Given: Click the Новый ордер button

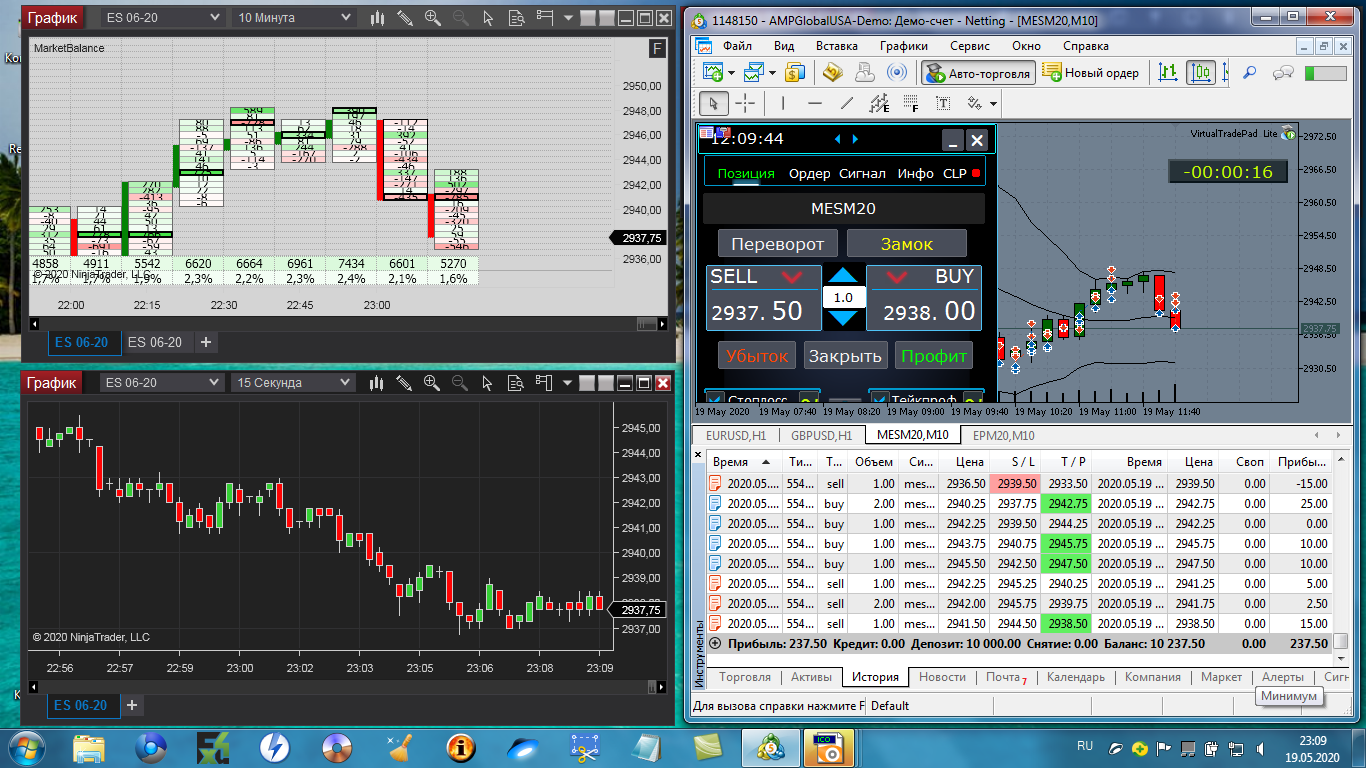Looking at the screenshot, I should tap(1091, 72).
